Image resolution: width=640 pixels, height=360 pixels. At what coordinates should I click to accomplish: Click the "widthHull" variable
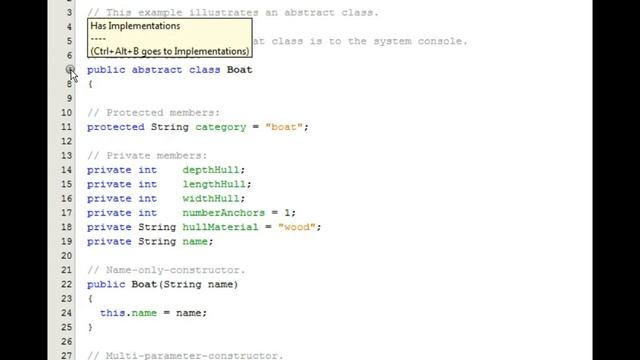[211, 198]
